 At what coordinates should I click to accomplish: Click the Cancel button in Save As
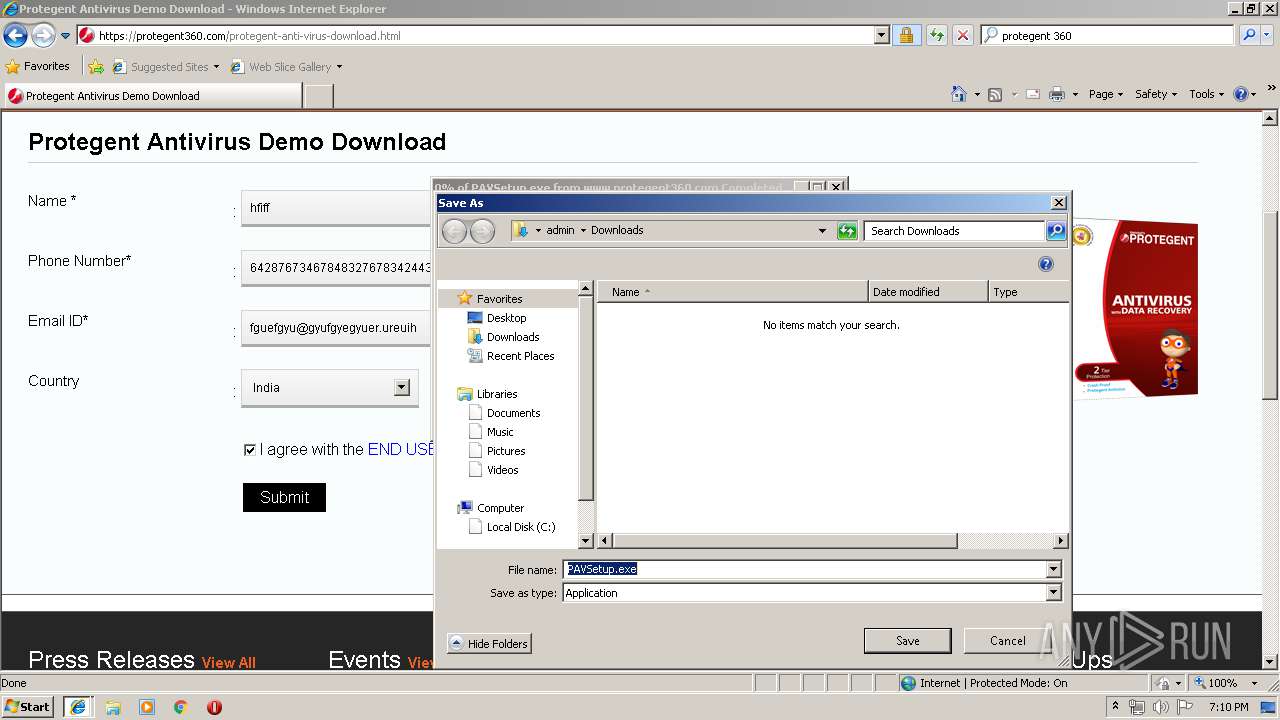1007,641
